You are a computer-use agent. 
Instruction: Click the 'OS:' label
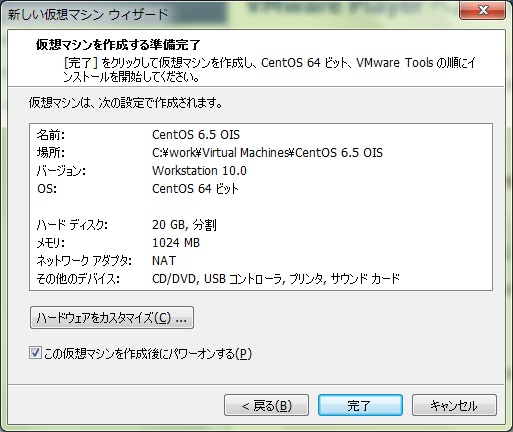47,189
